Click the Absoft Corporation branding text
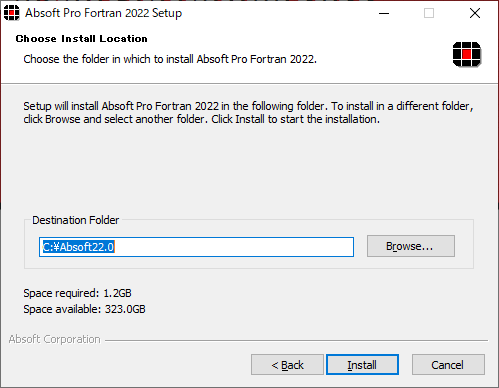Screen dimensions: 499x388 point(54,339)
